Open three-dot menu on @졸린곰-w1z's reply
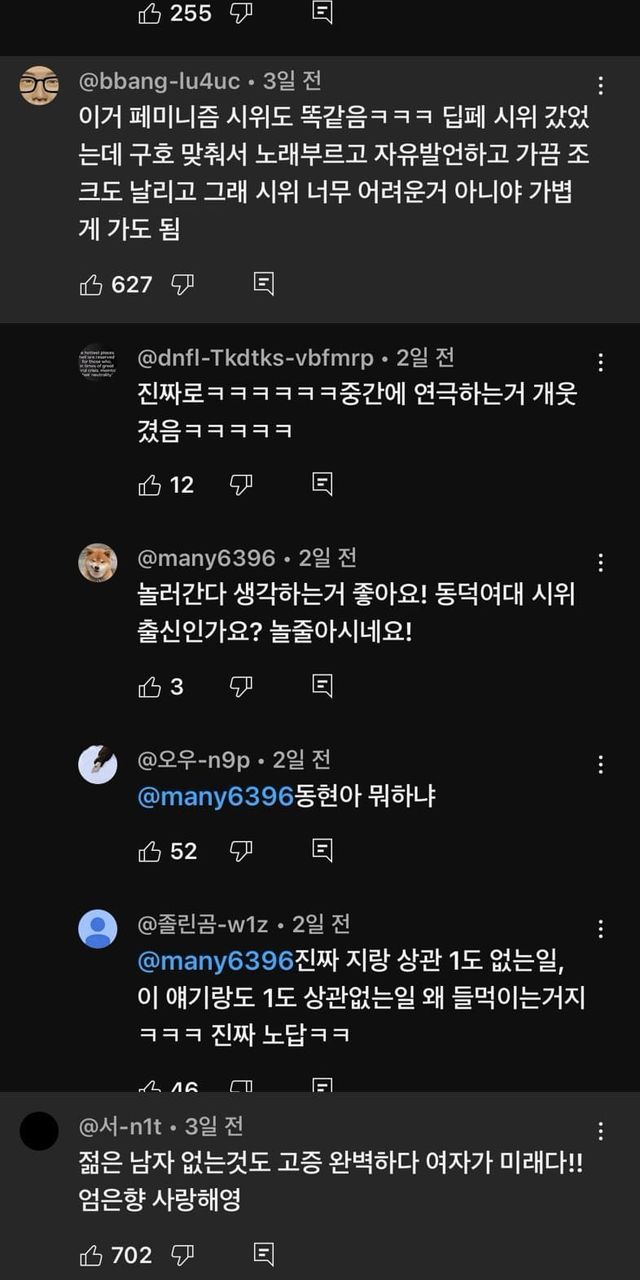The height and width of the screenshot is (1280, 640). [x=600, y=928]
